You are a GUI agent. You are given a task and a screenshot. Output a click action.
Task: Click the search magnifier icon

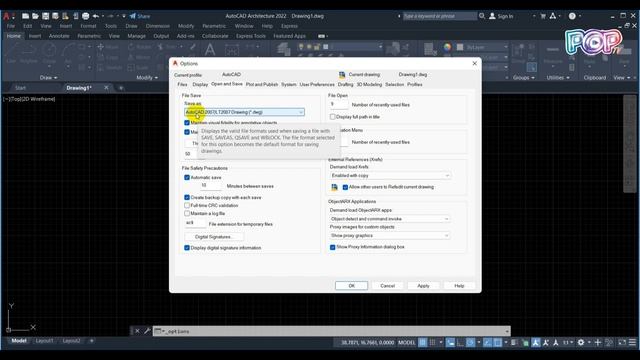(x=482, y=16)
